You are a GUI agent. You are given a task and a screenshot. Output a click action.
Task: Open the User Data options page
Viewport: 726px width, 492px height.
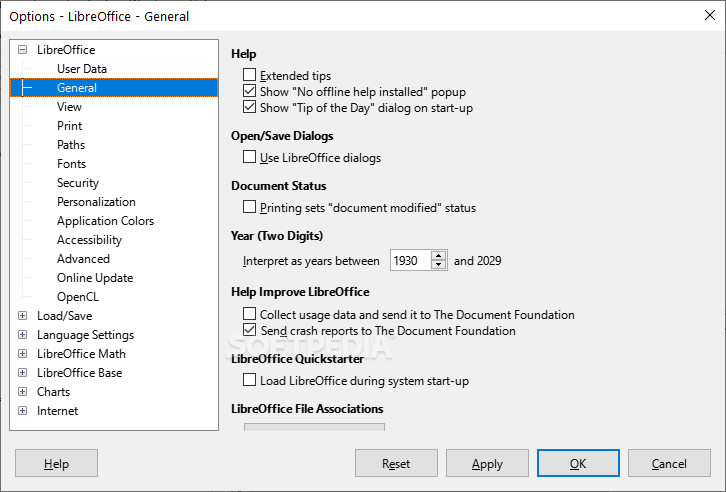click(82, 69)
